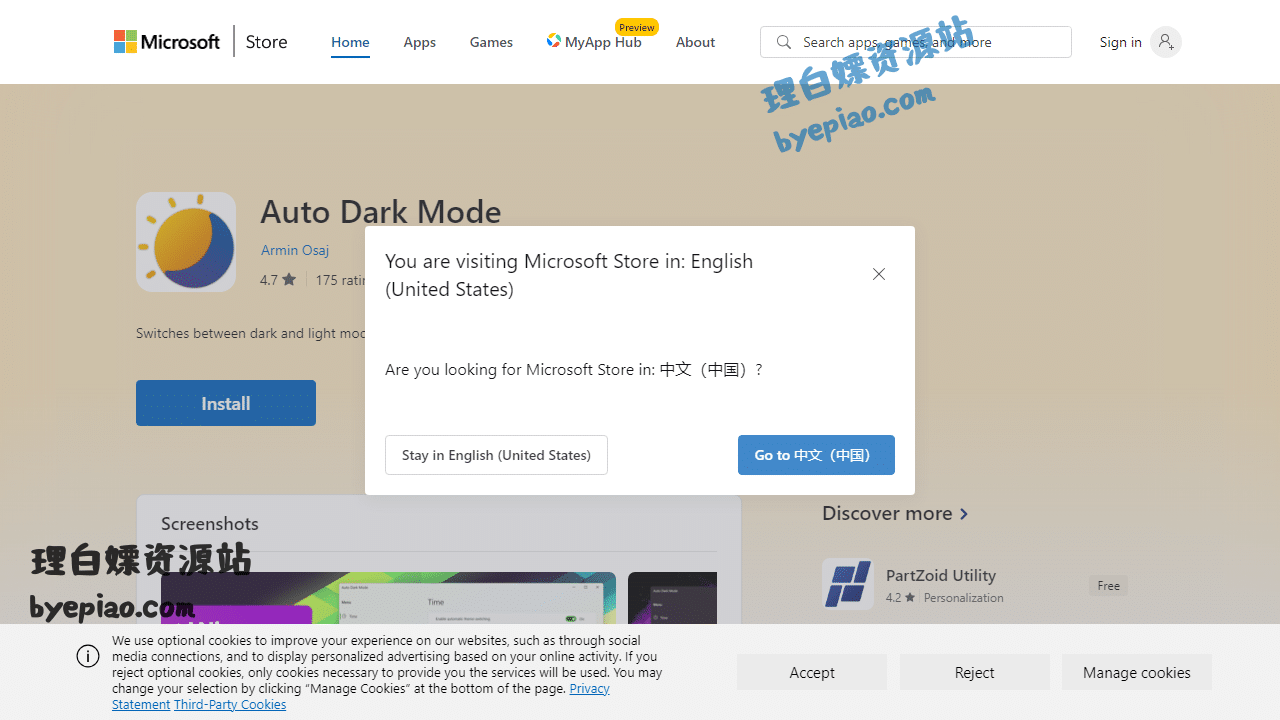
Task: Install Auto Dark Mode
Action: point(226,403)
